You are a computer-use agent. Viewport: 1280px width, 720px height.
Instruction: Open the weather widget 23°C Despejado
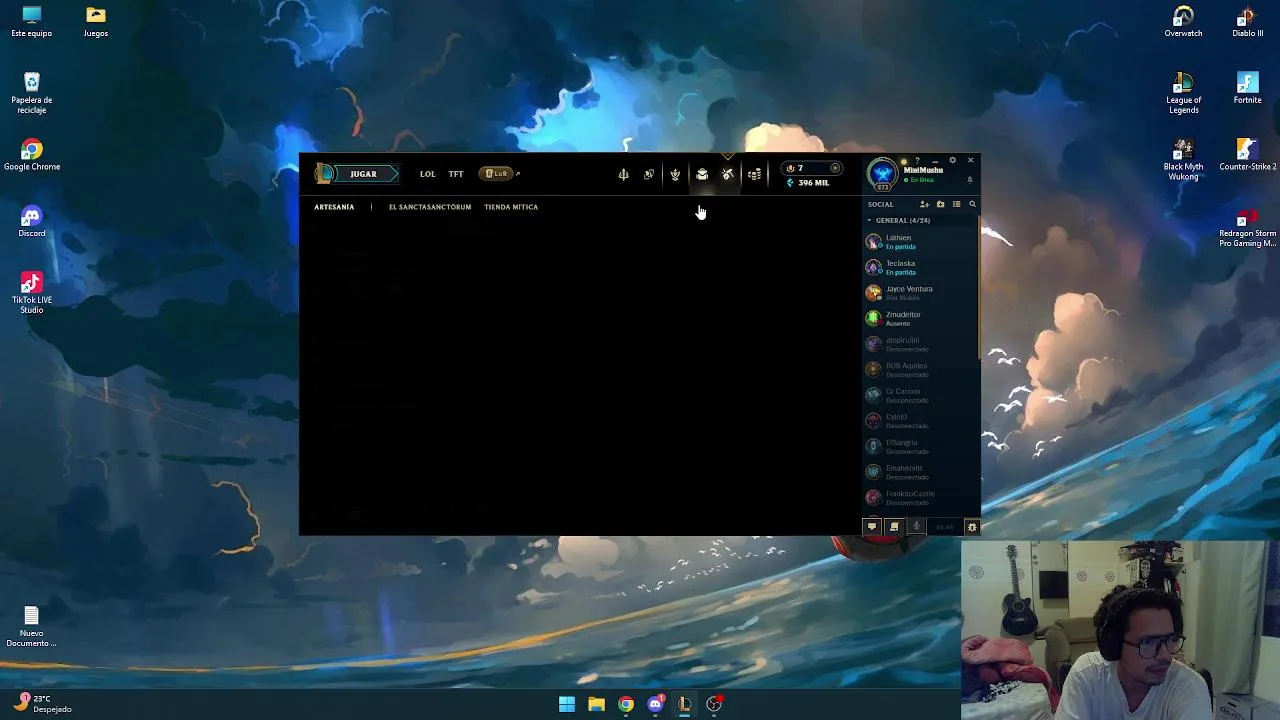(43, 704)
